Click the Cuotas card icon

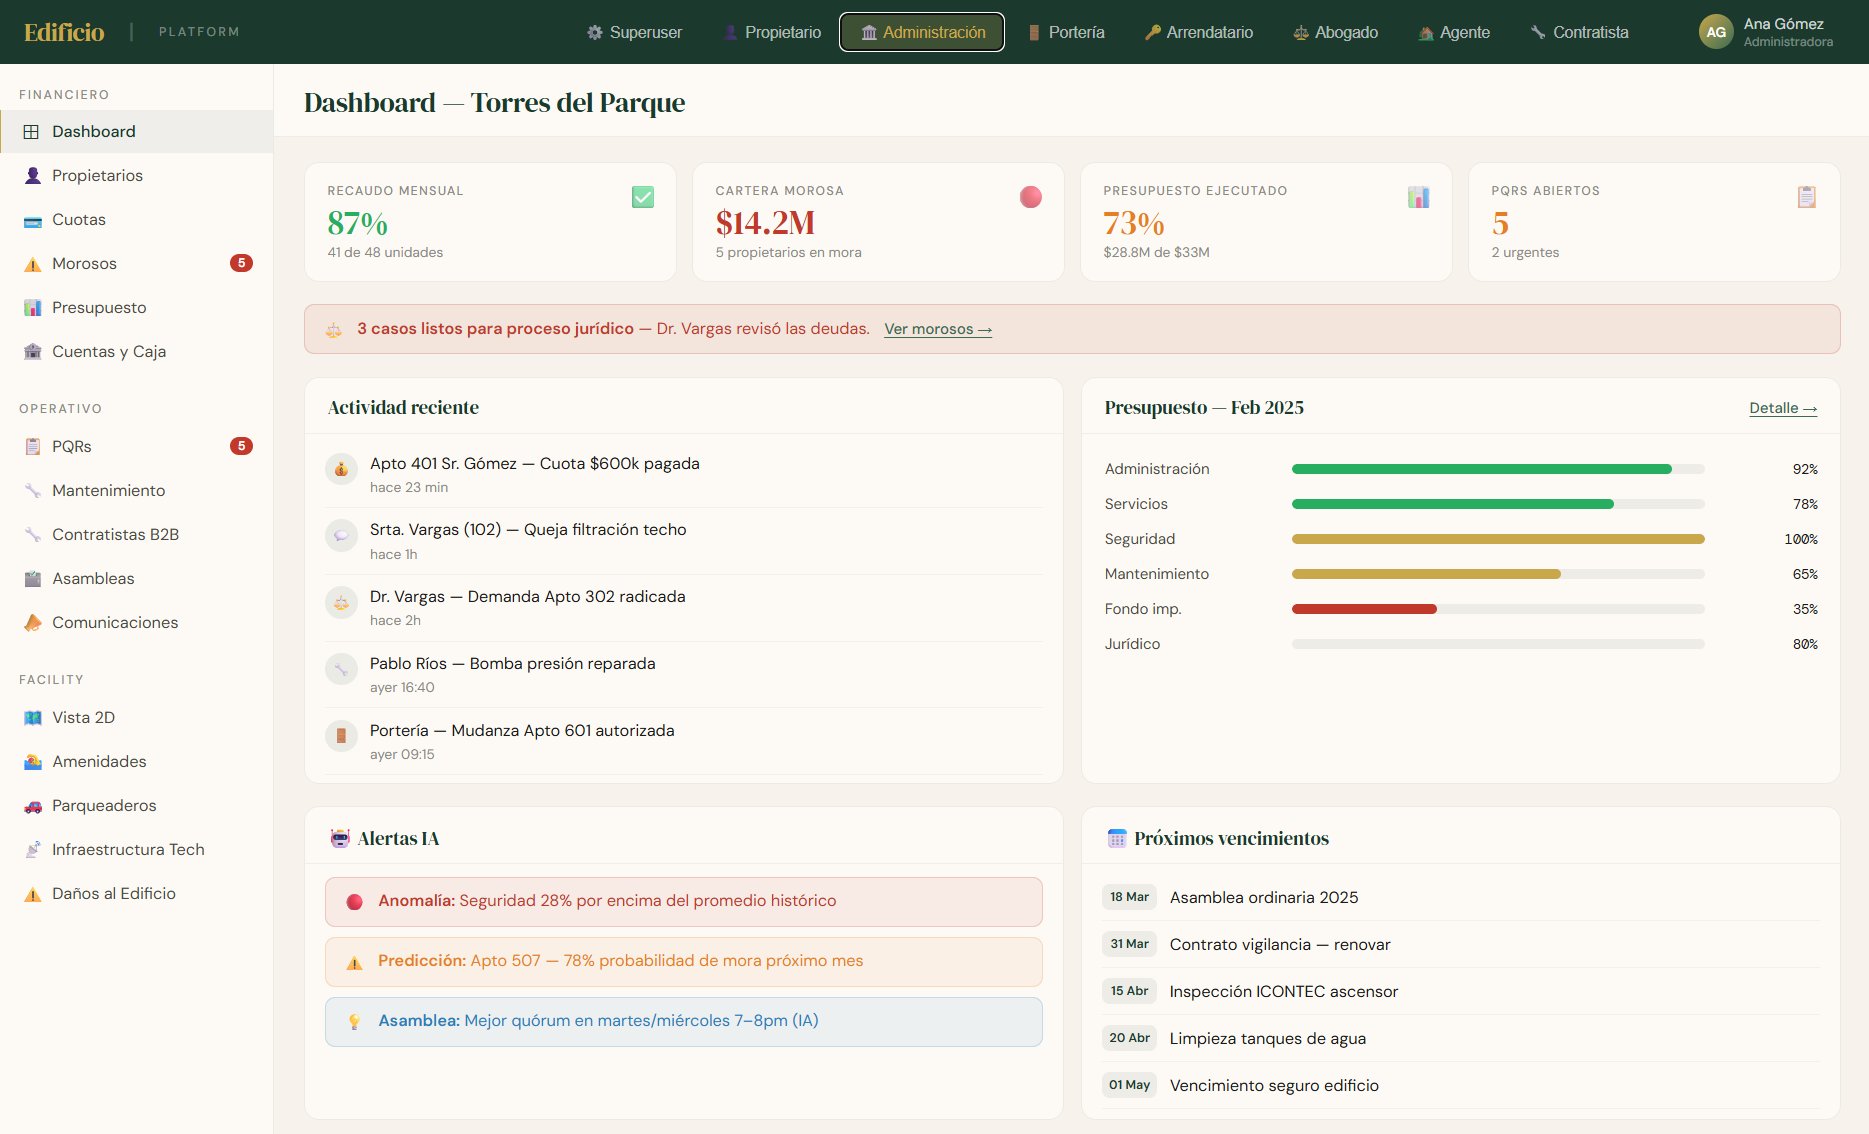pos(32,220)
